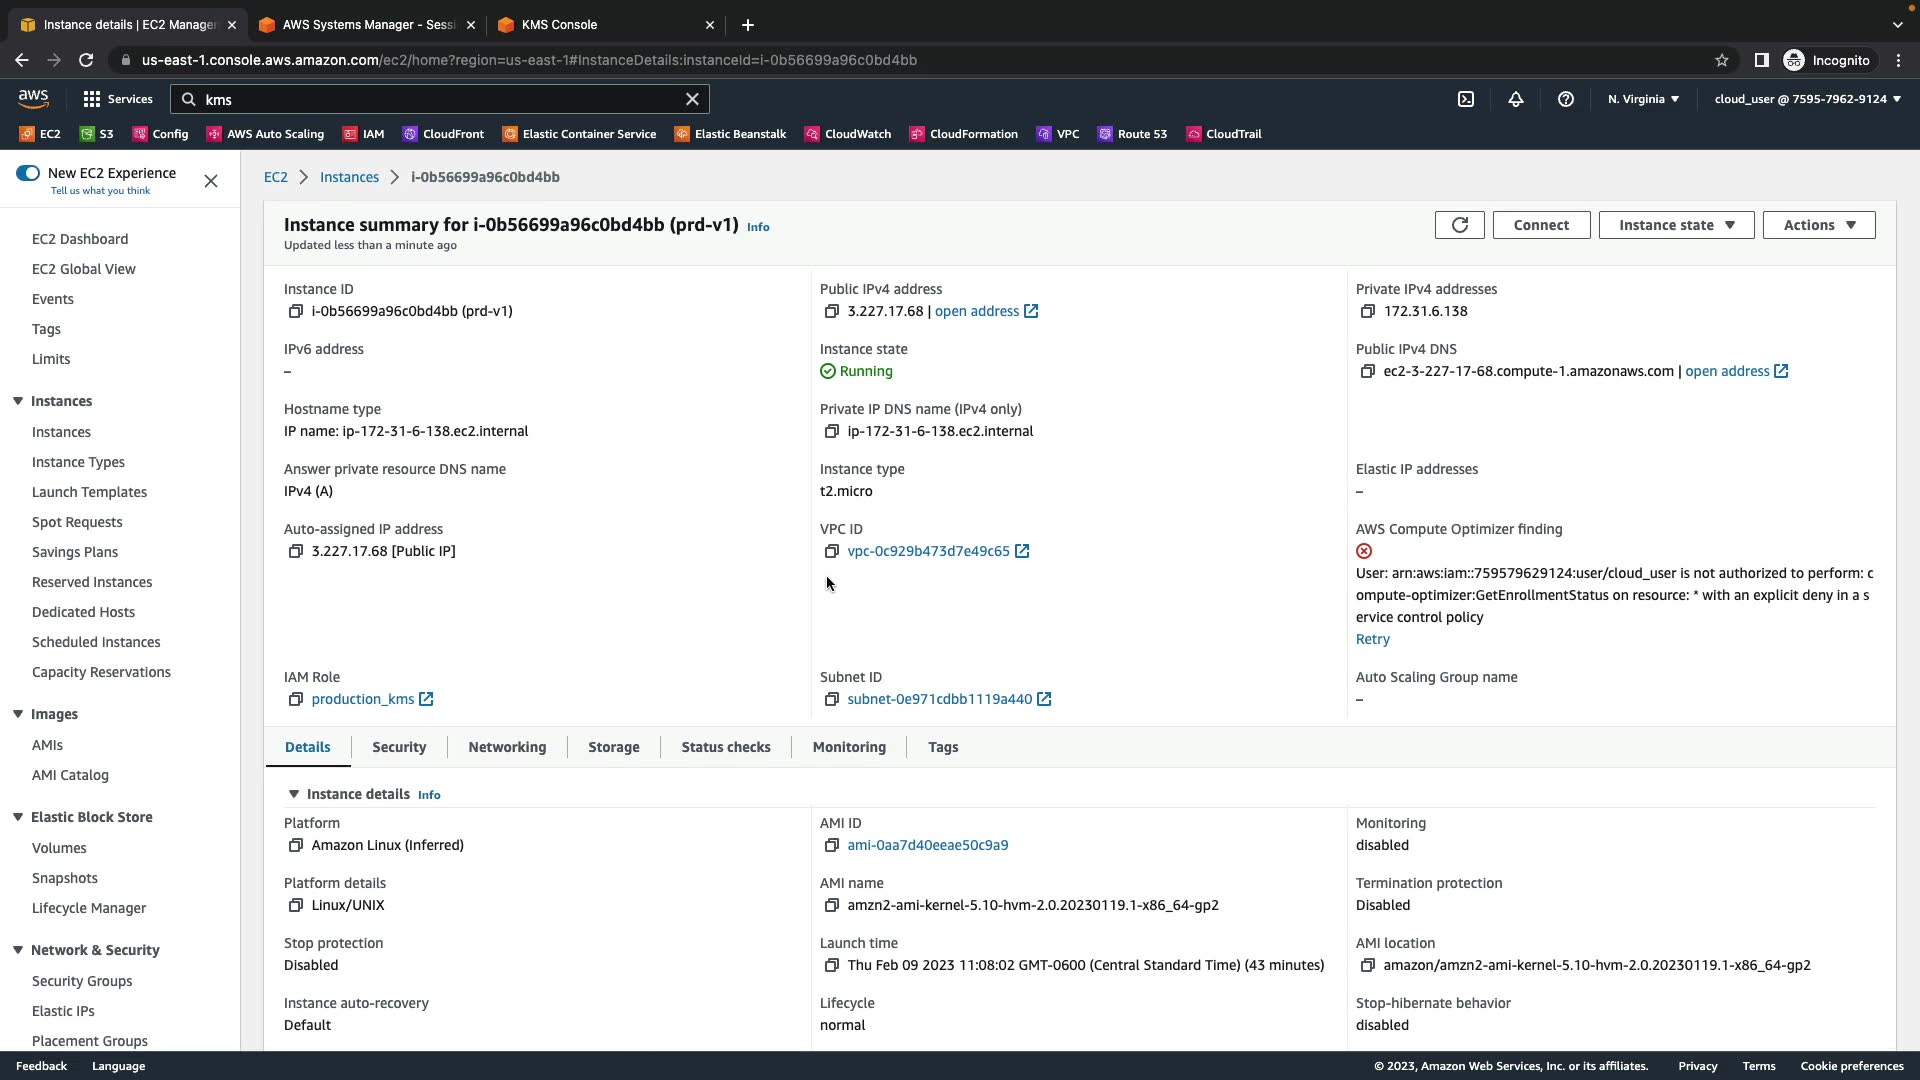Copy the AMI ID with copy icon

tap(831, 845)
